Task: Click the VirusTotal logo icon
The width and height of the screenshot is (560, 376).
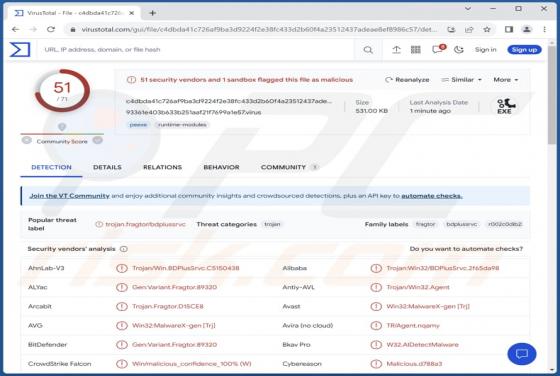Action: coord(20,50)
